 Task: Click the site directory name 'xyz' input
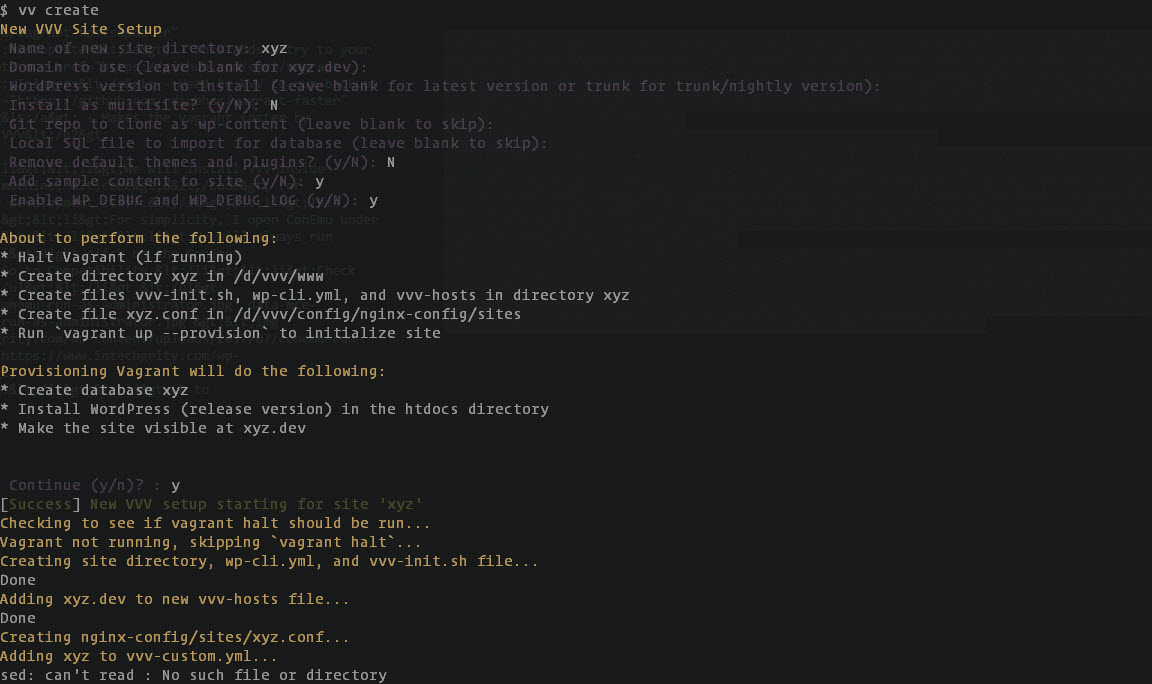[x=274, y=48]
